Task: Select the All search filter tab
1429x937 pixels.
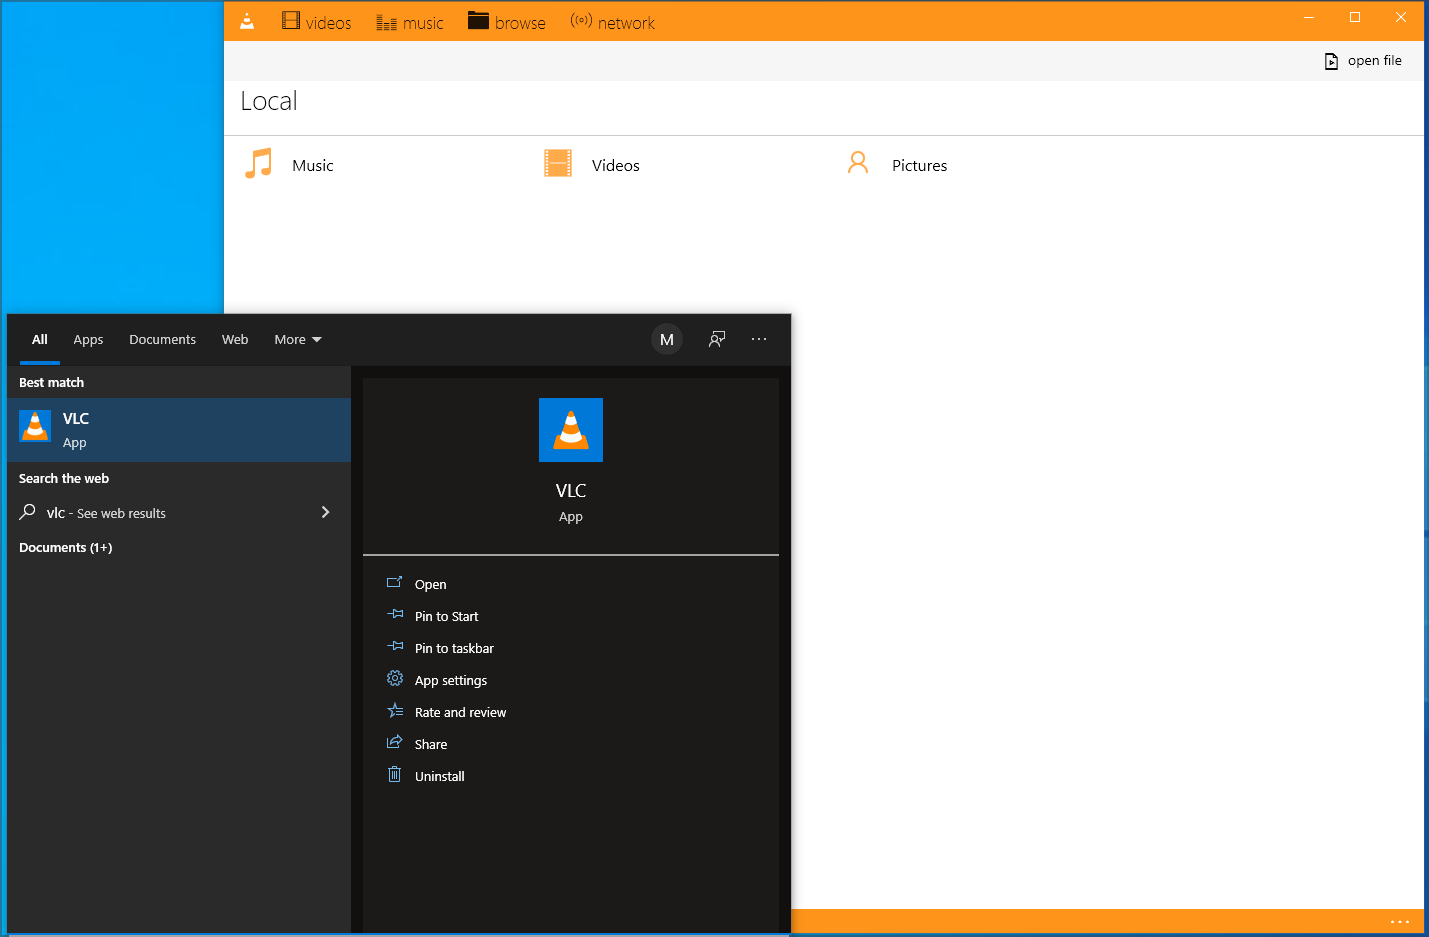Action: tap(40, 340)
